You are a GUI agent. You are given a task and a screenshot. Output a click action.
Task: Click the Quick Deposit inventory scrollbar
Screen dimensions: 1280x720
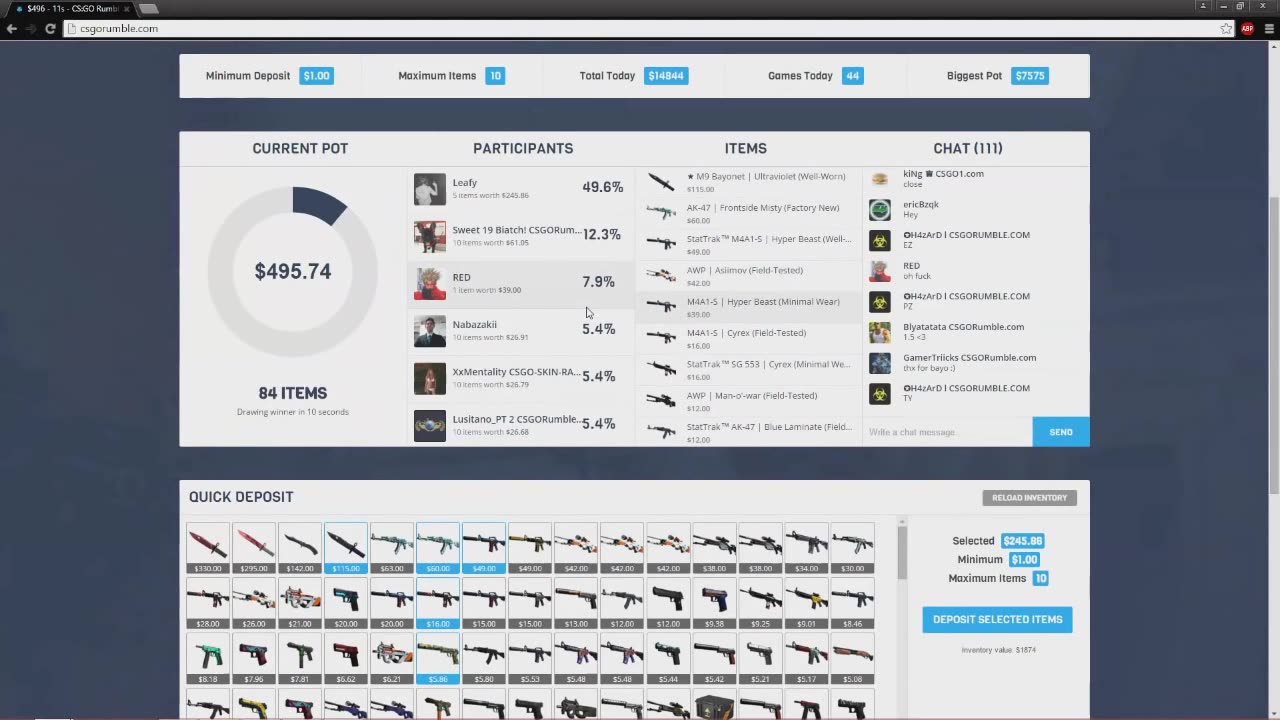click(902, 553)
